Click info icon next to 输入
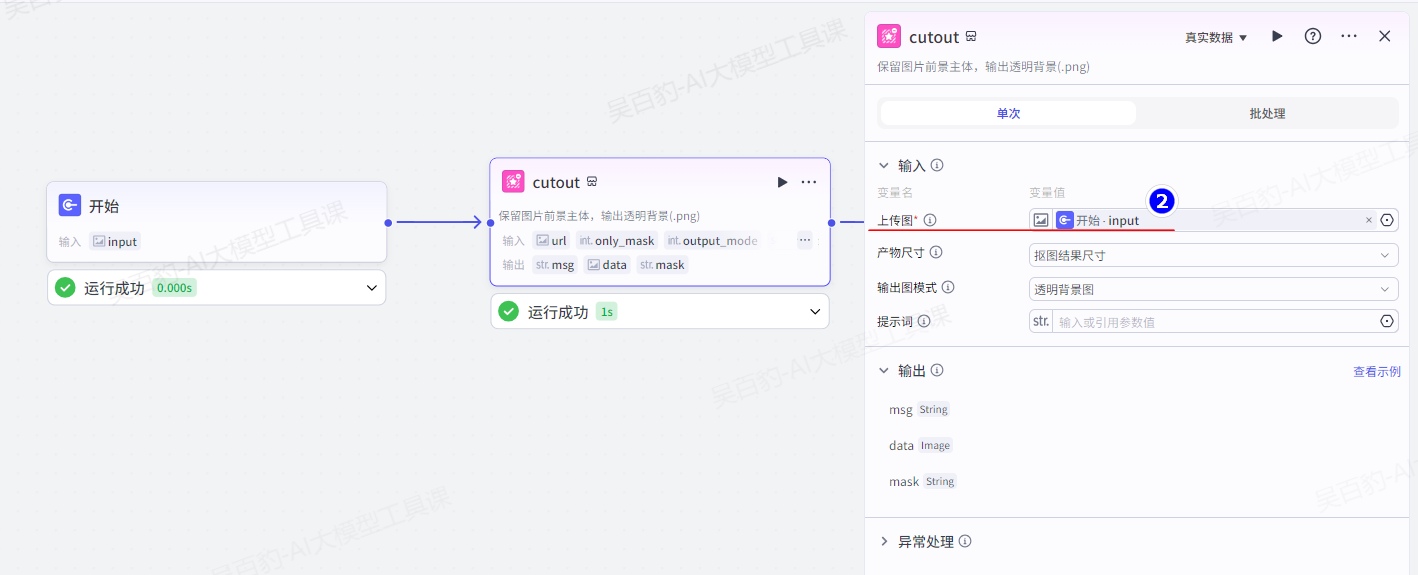This screenshot has height=575, width=1418. [937, 166]
